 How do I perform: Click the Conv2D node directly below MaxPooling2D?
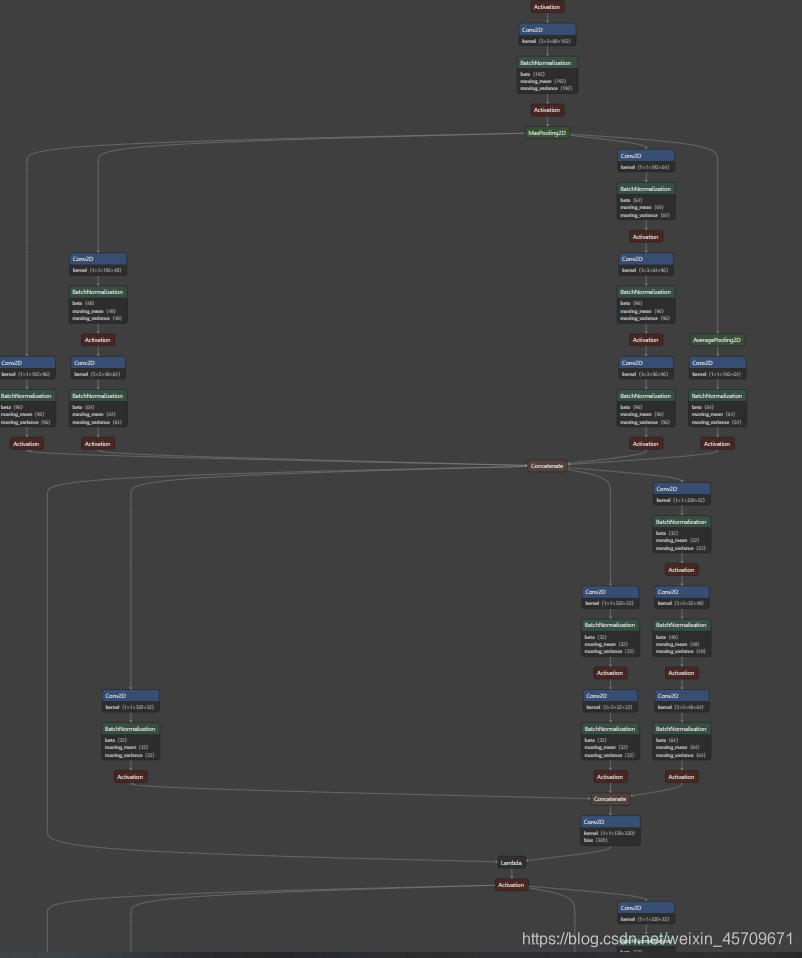click(646, 161)
